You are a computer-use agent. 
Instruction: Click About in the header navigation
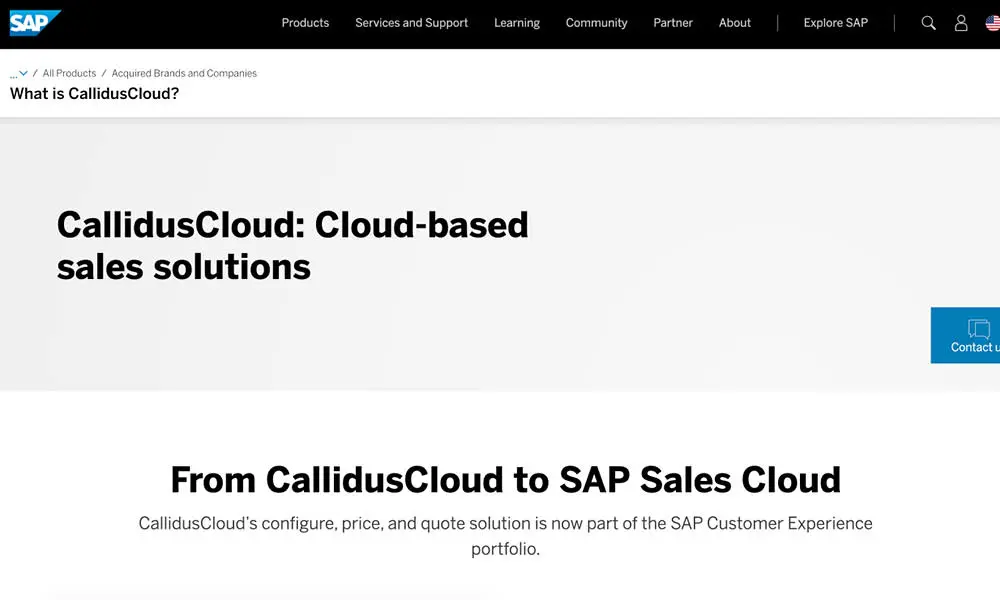[x=734, y=22]
